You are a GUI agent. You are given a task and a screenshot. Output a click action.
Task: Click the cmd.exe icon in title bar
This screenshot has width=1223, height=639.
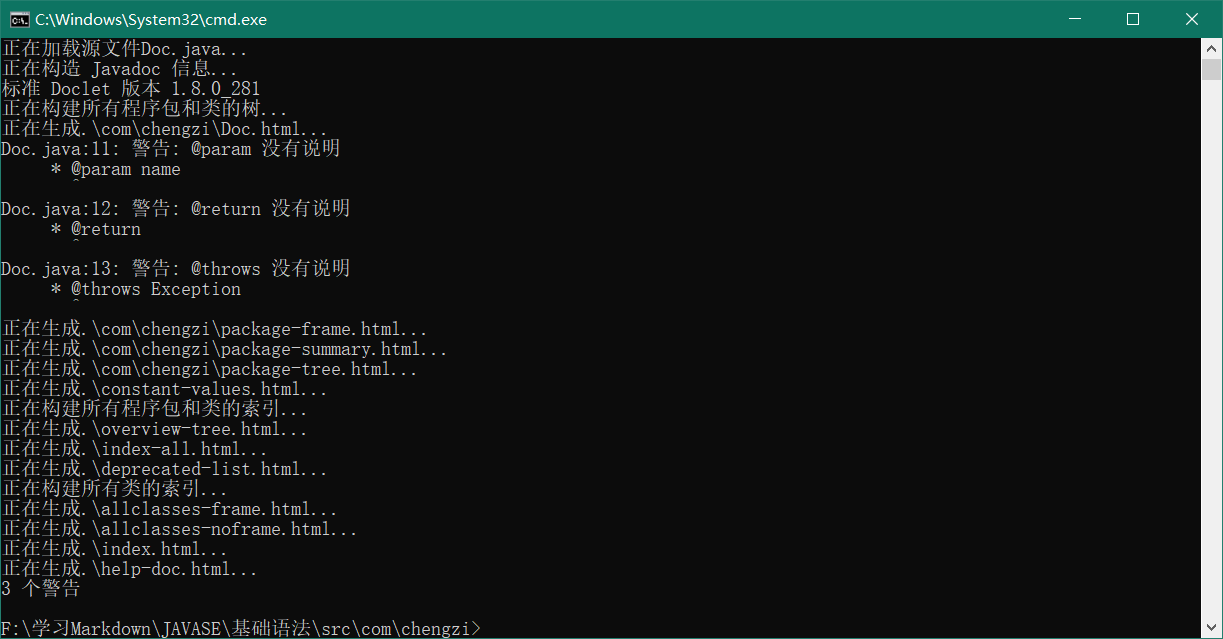click(19, 19)
